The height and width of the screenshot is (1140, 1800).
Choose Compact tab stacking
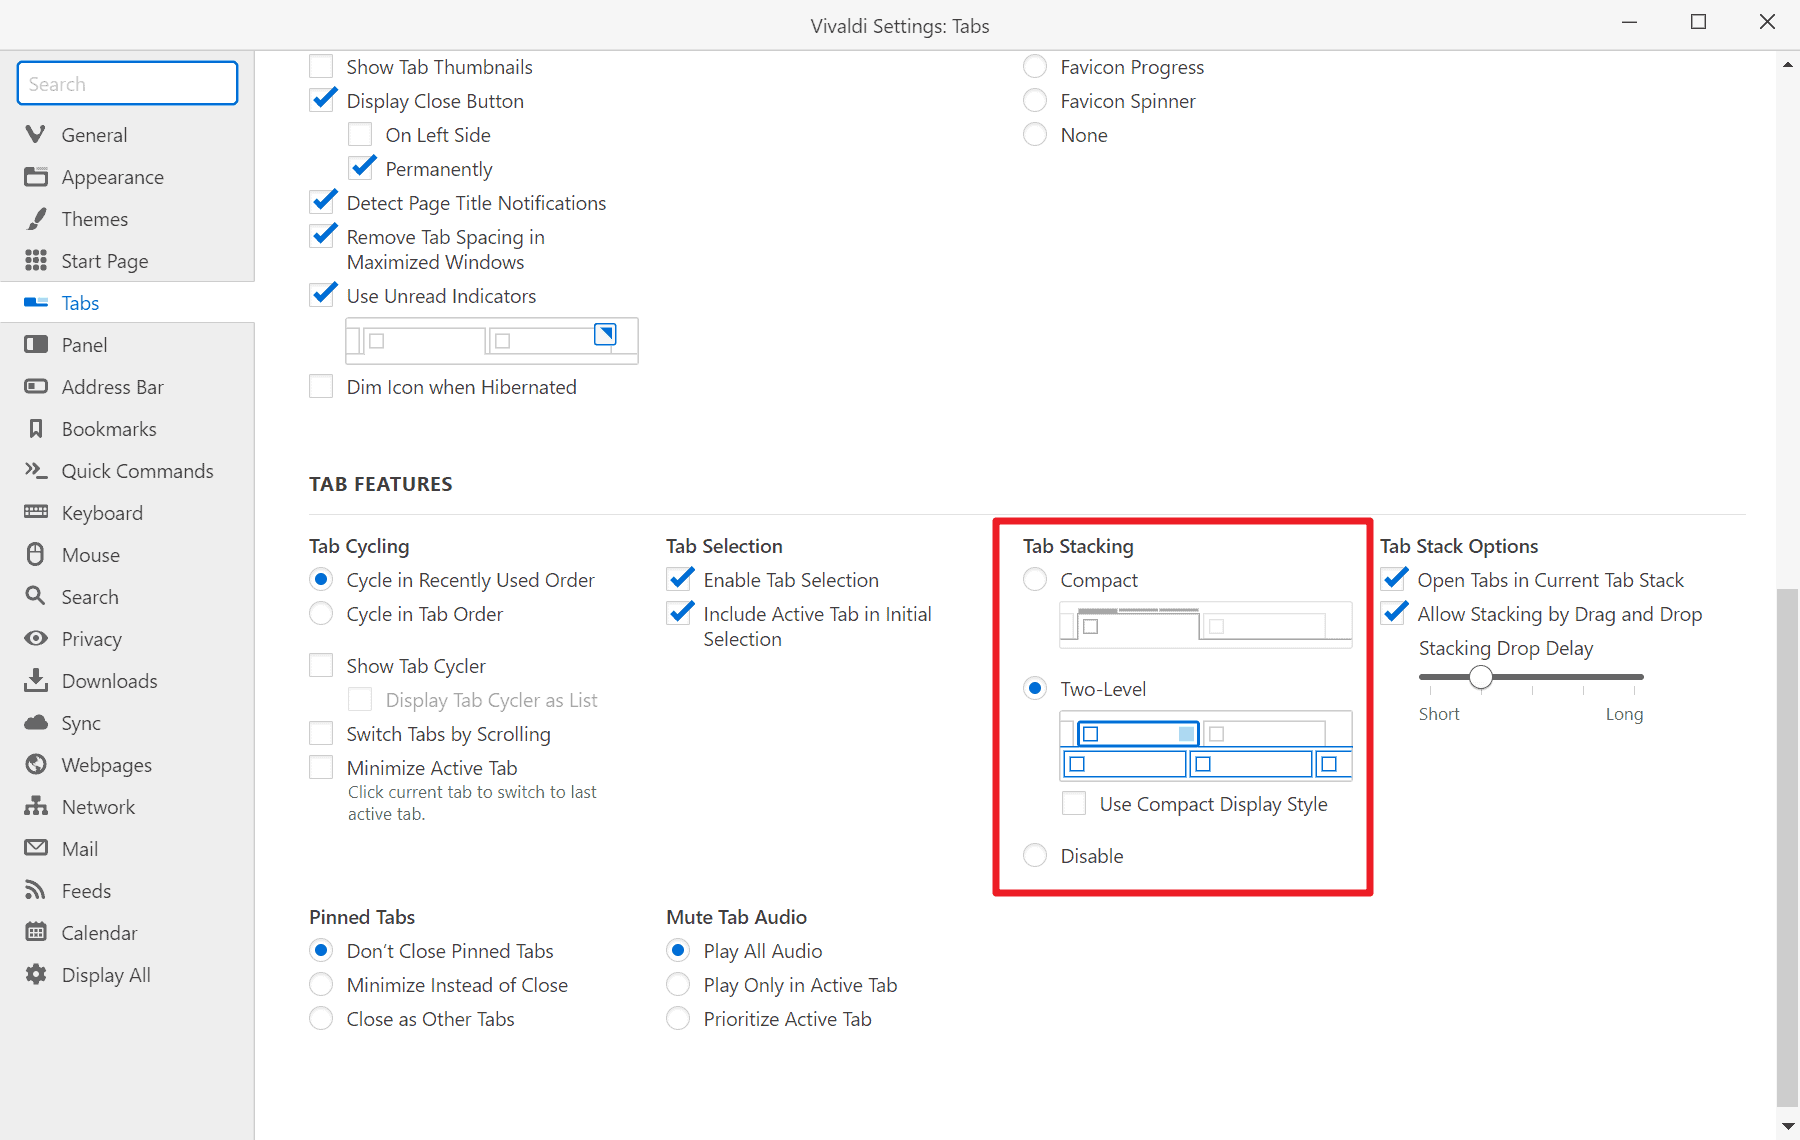1035,580
